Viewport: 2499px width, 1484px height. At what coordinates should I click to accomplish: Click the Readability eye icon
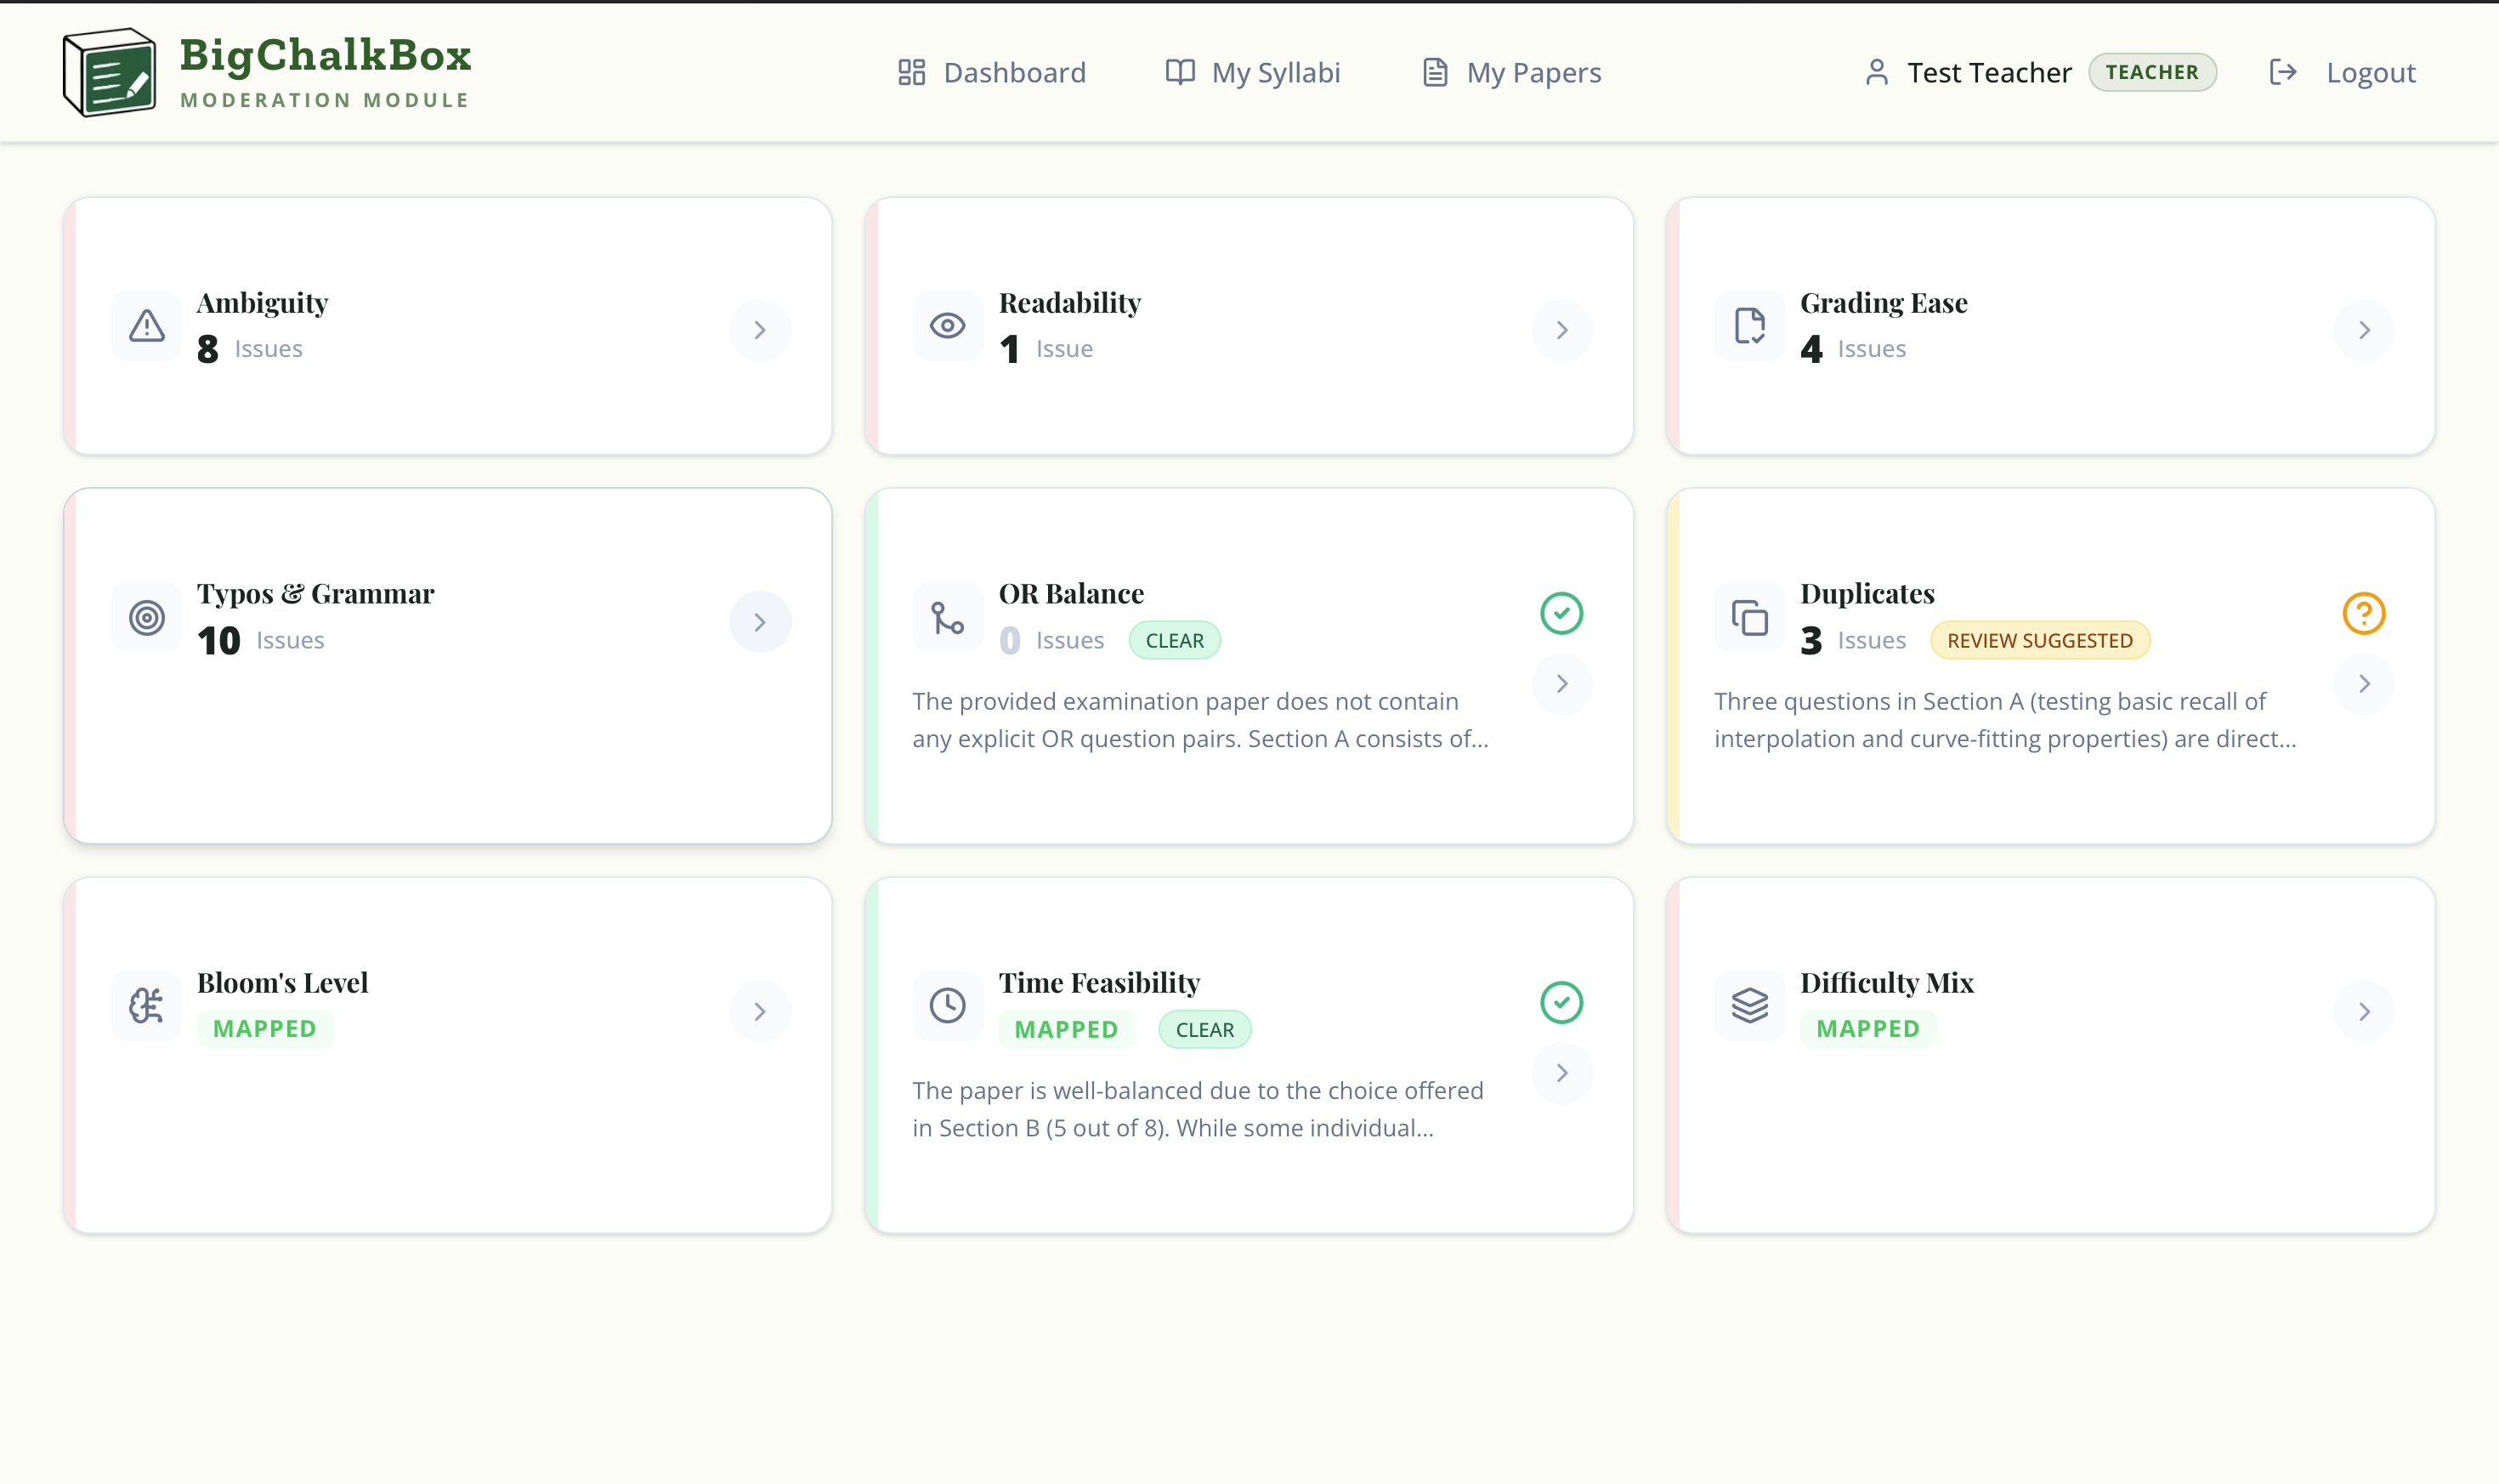click(x=947, y=325)
